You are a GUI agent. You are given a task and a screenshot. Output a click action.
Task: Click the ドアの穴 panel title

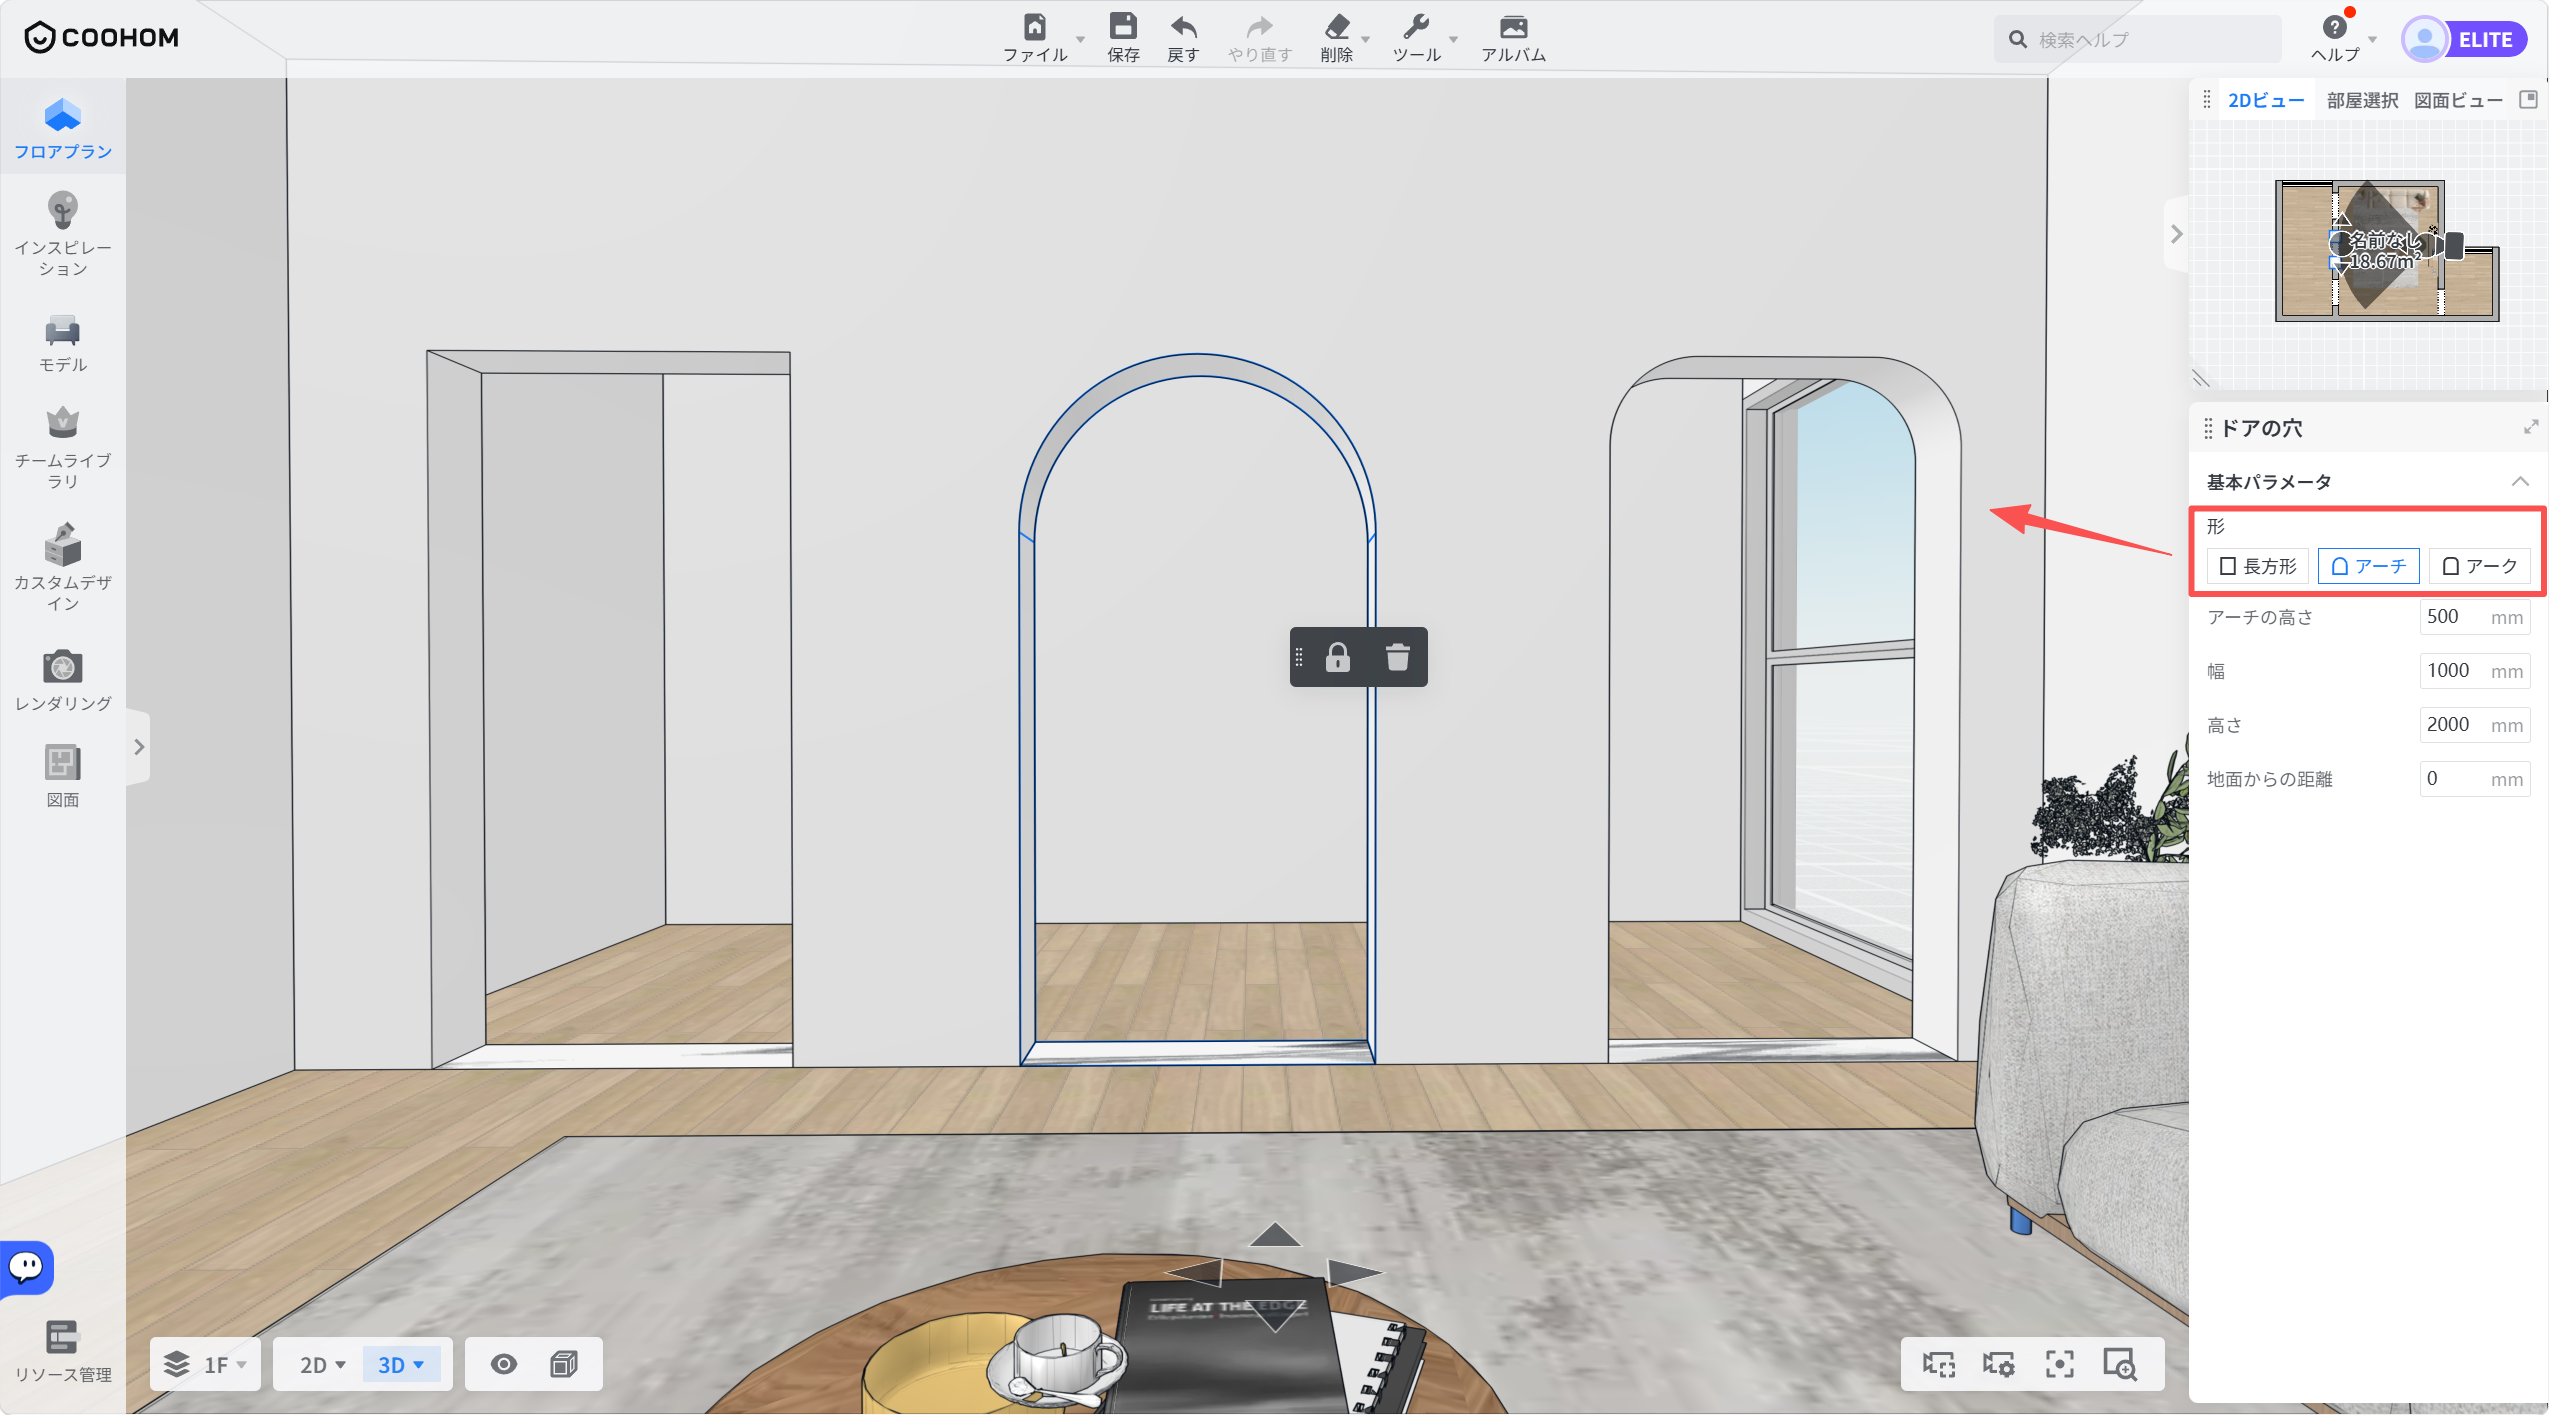[x=2261, y=428]
